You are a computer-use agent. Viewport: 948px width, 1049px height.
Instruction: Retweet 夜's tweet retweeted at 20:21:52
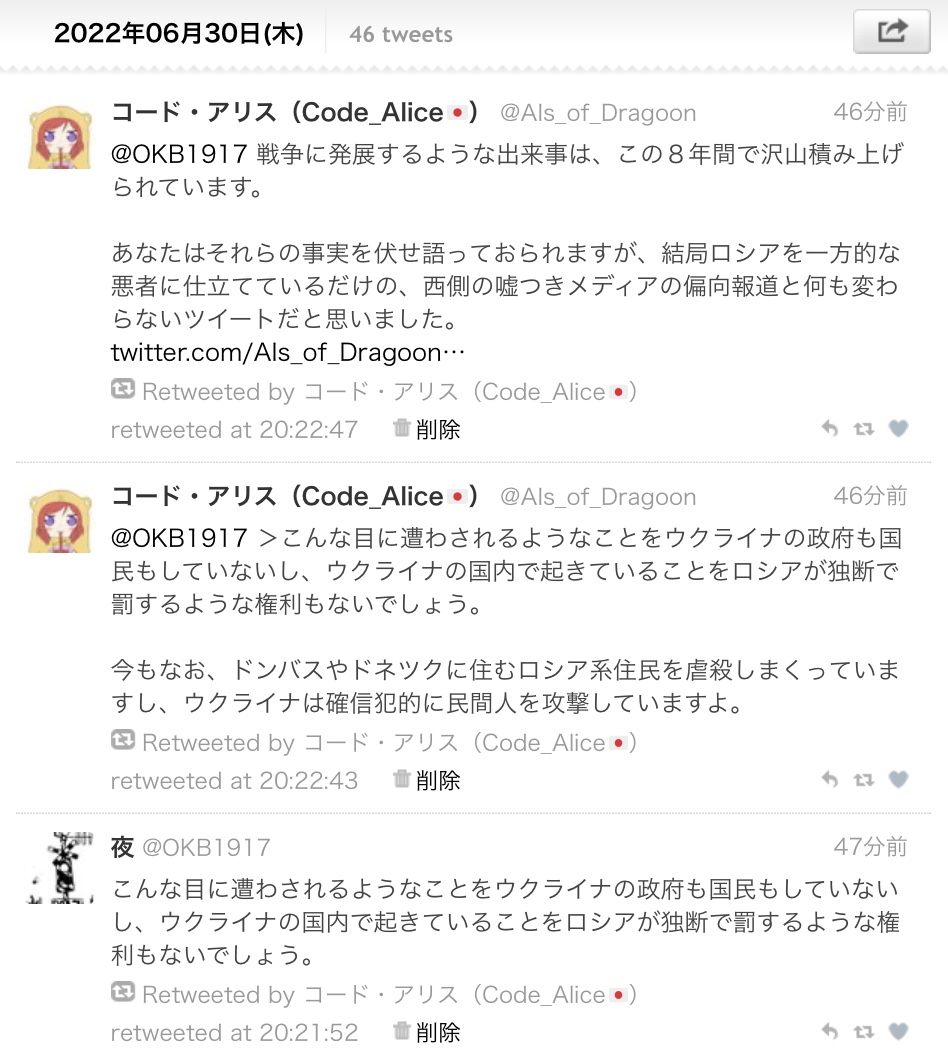(864, 1032)
